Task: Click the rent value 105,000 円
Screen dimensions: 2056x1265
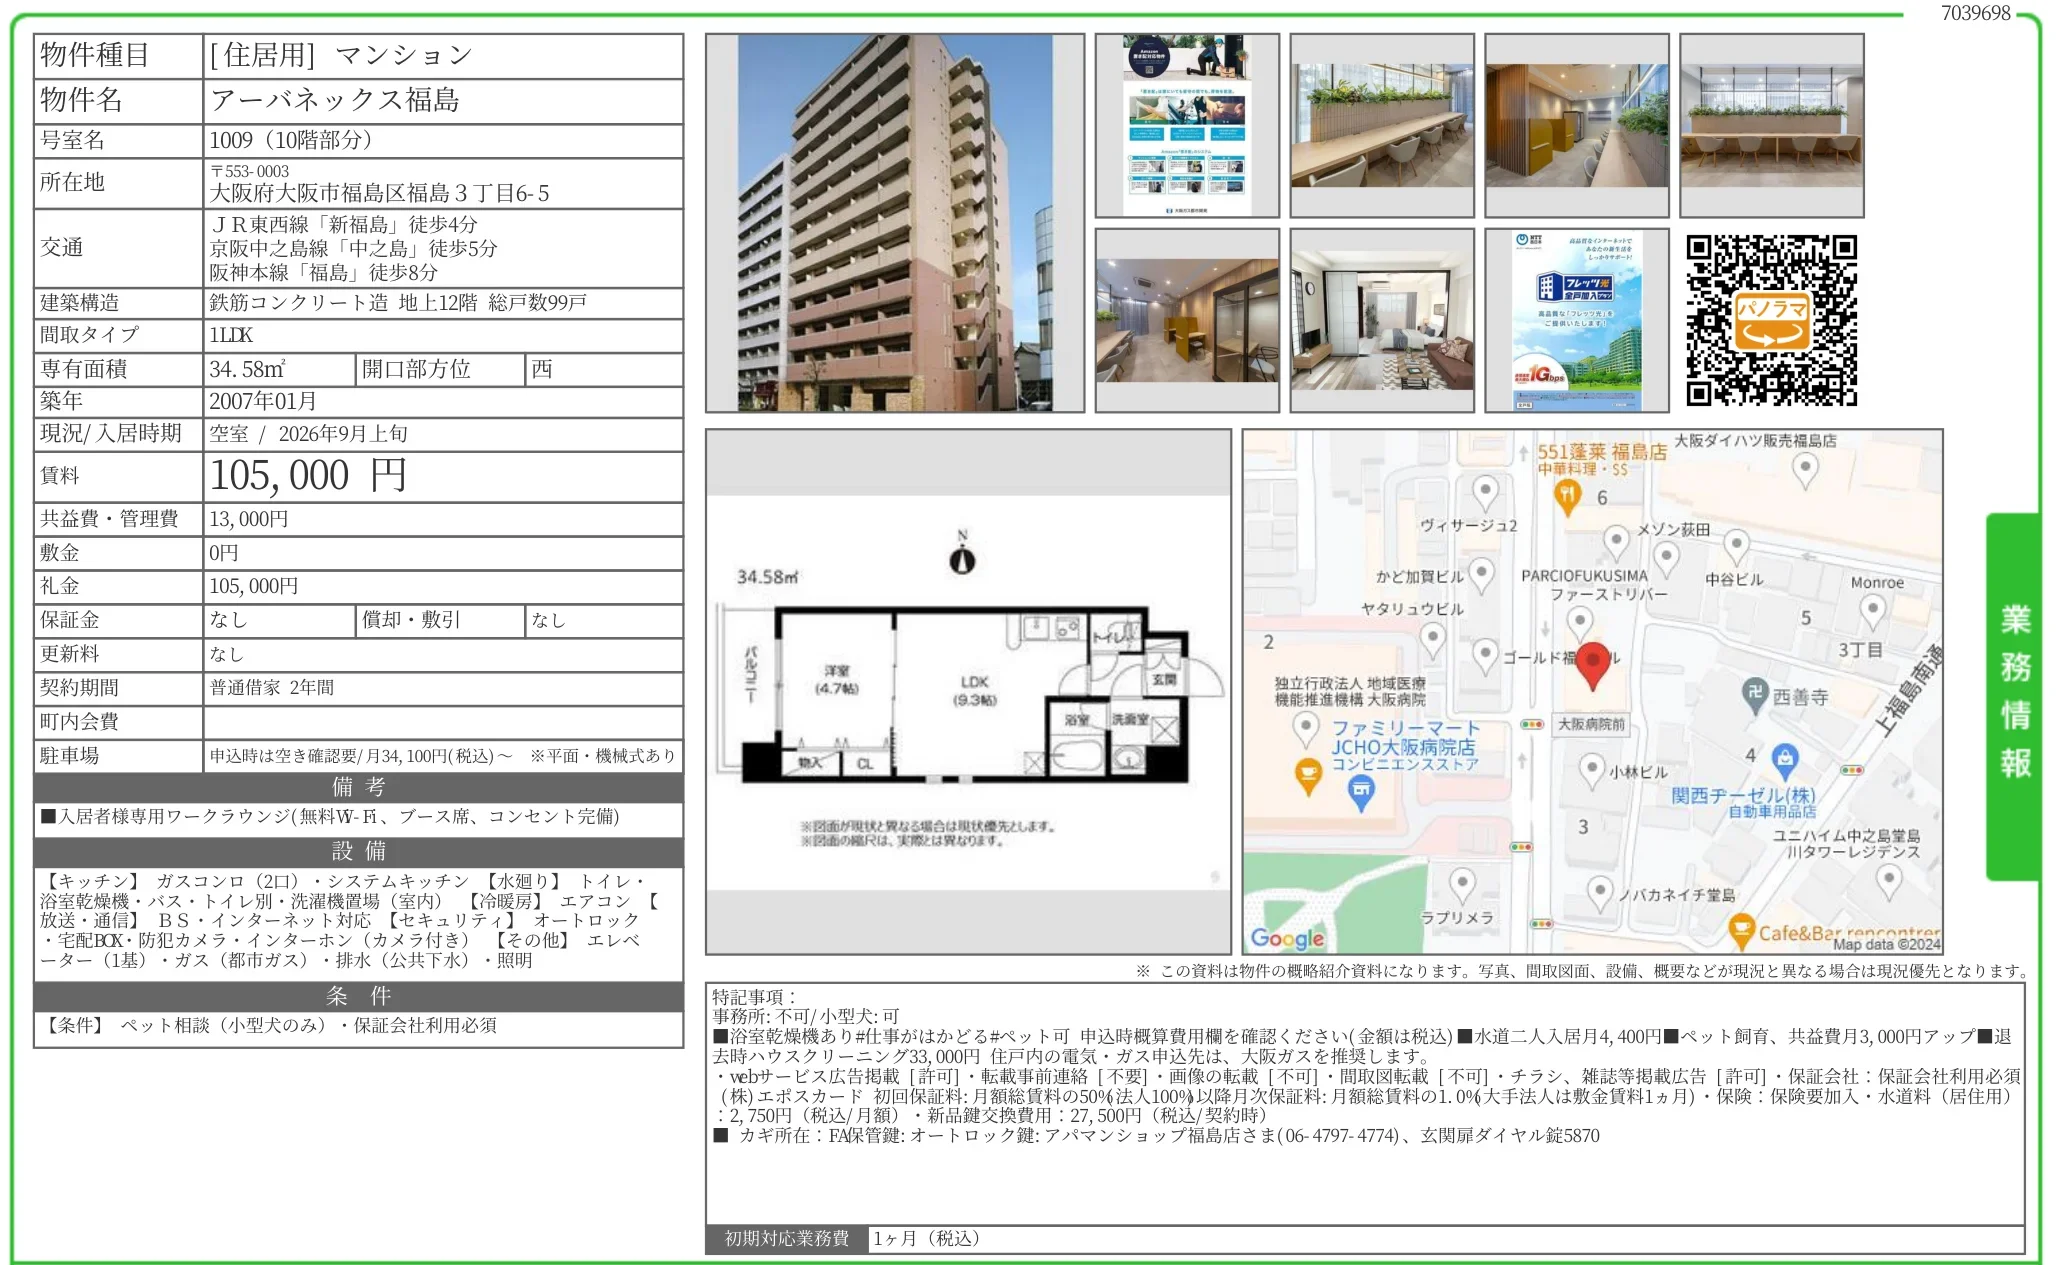Action: [309, 476]
